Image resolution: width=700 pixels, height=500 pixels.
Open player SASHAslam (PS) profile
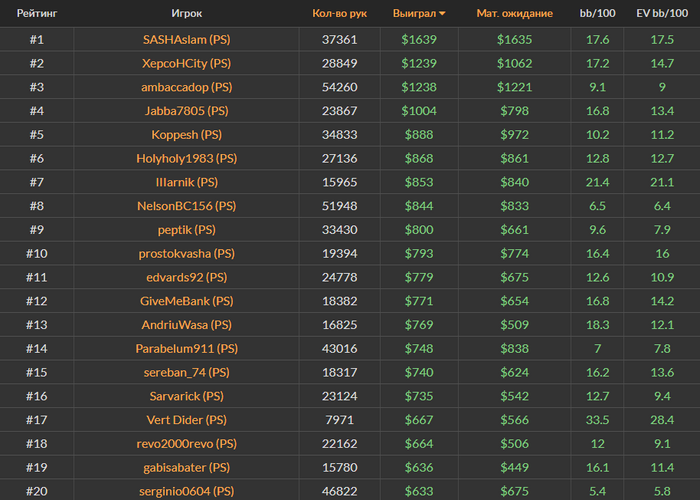pos(187,39)
